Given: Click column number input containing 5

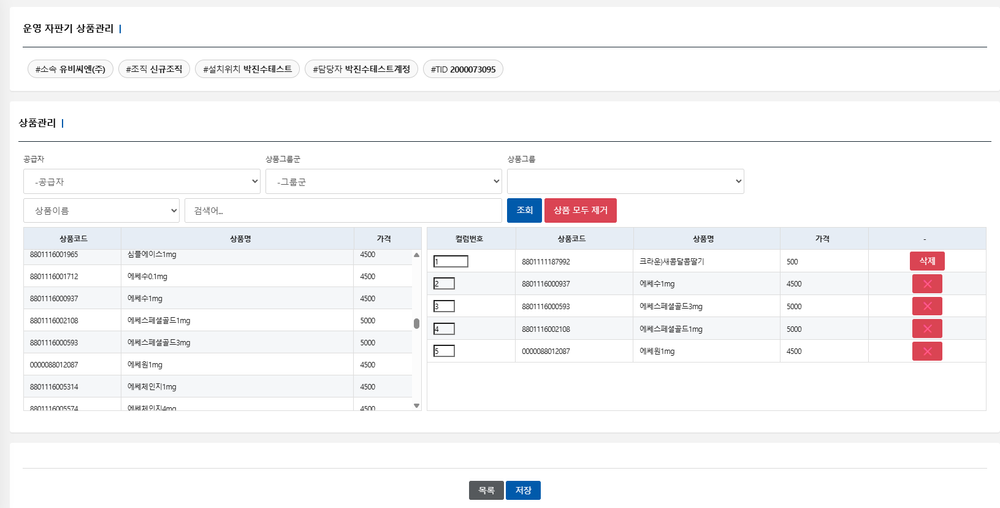Looking at the screenshot, I should 444,351.
